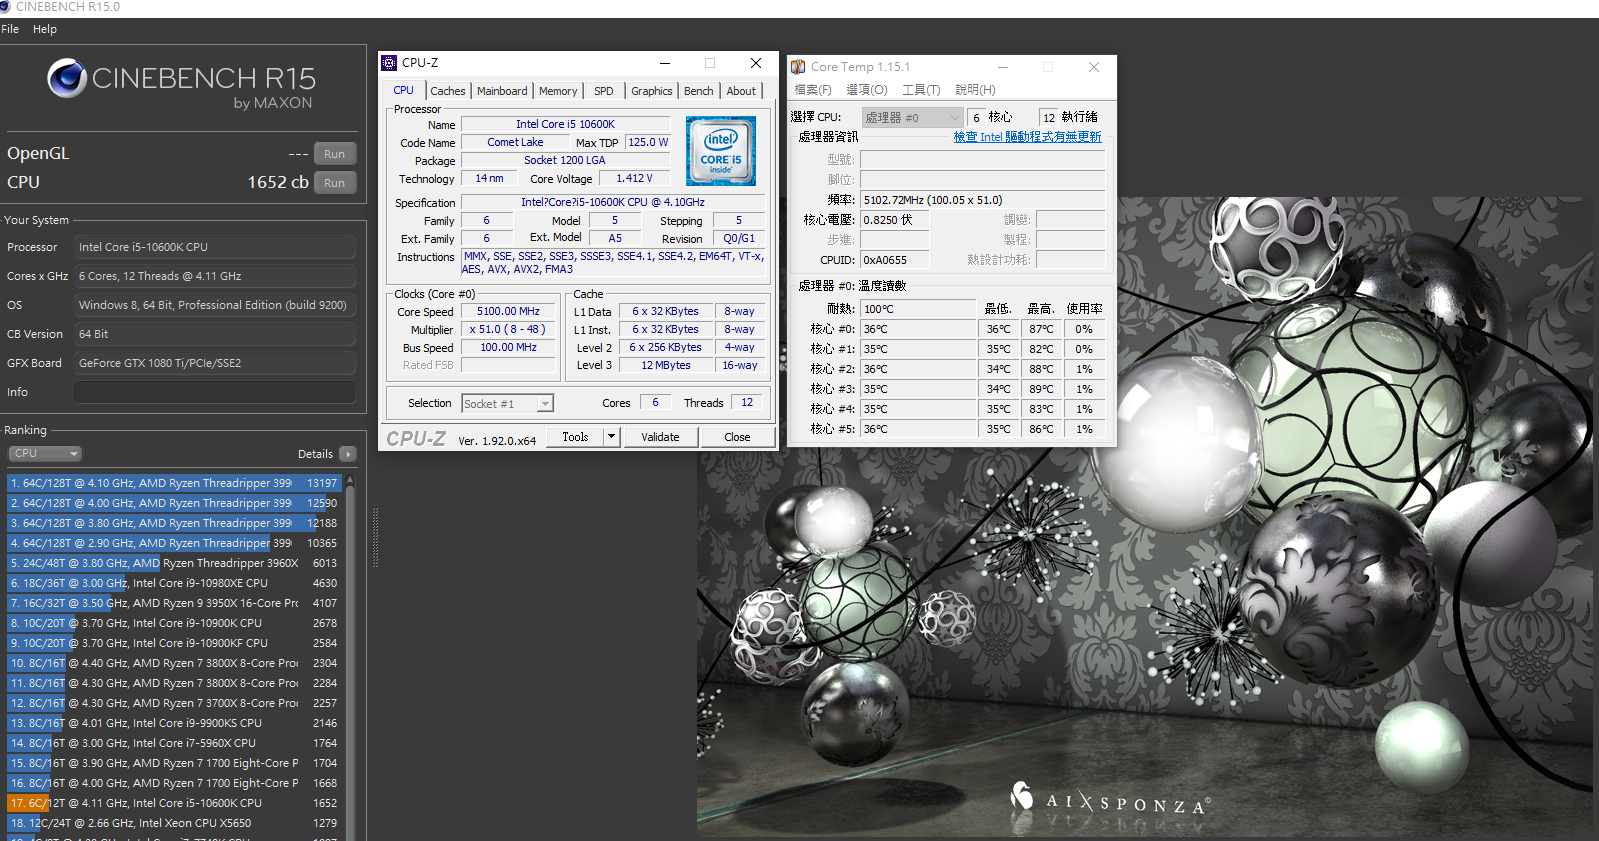
Task: Select ranking row Intel Core i5-10600K 1652
Action: click(x=175, y=803)
